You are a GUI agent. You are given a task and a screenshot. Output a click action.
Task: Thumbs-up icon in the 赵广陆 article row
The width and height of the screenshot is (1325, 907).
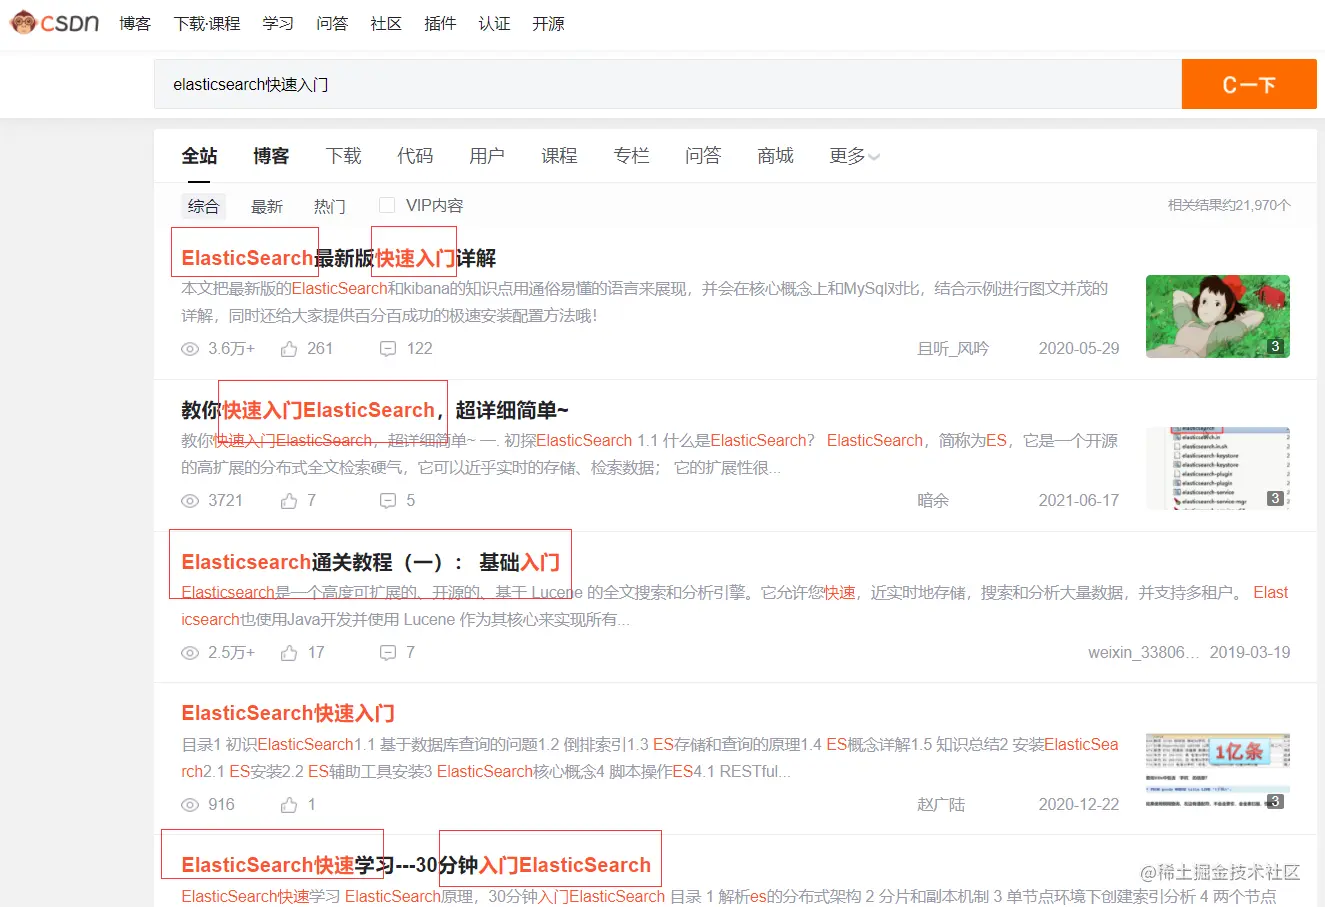289,805
